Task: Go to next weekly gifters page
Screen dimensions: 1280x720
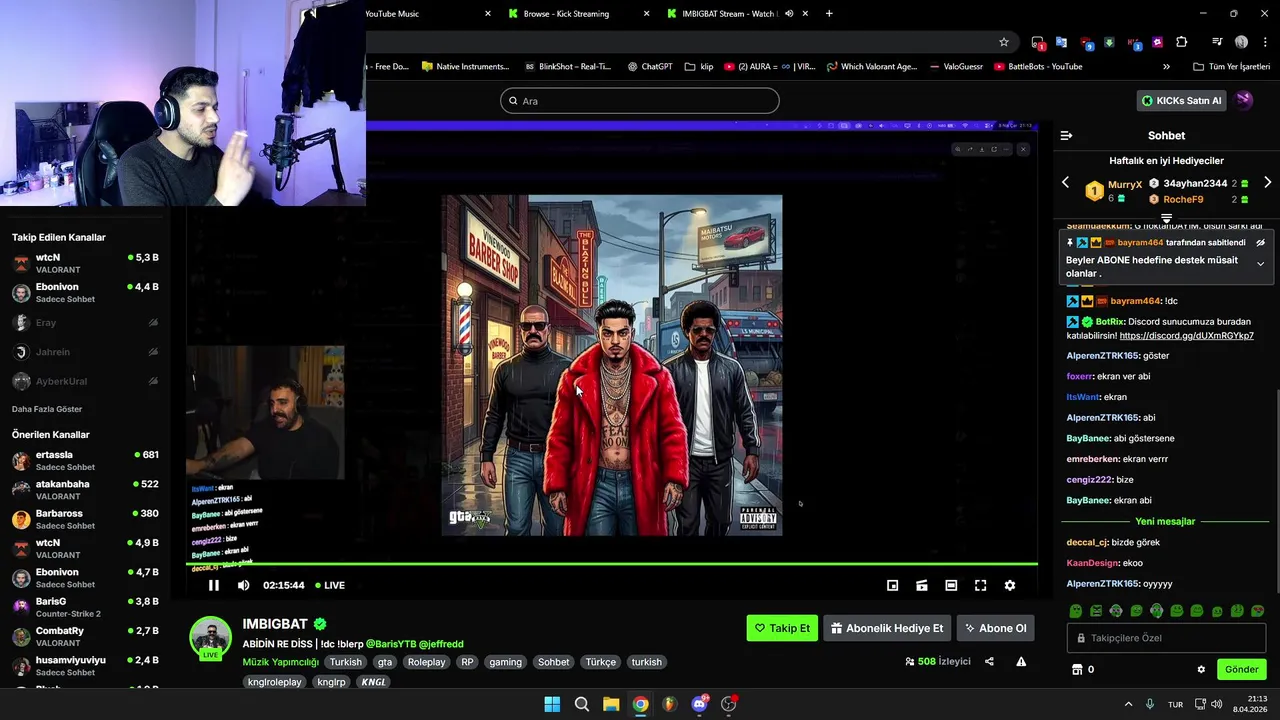Action: (x=1267, y=182)
